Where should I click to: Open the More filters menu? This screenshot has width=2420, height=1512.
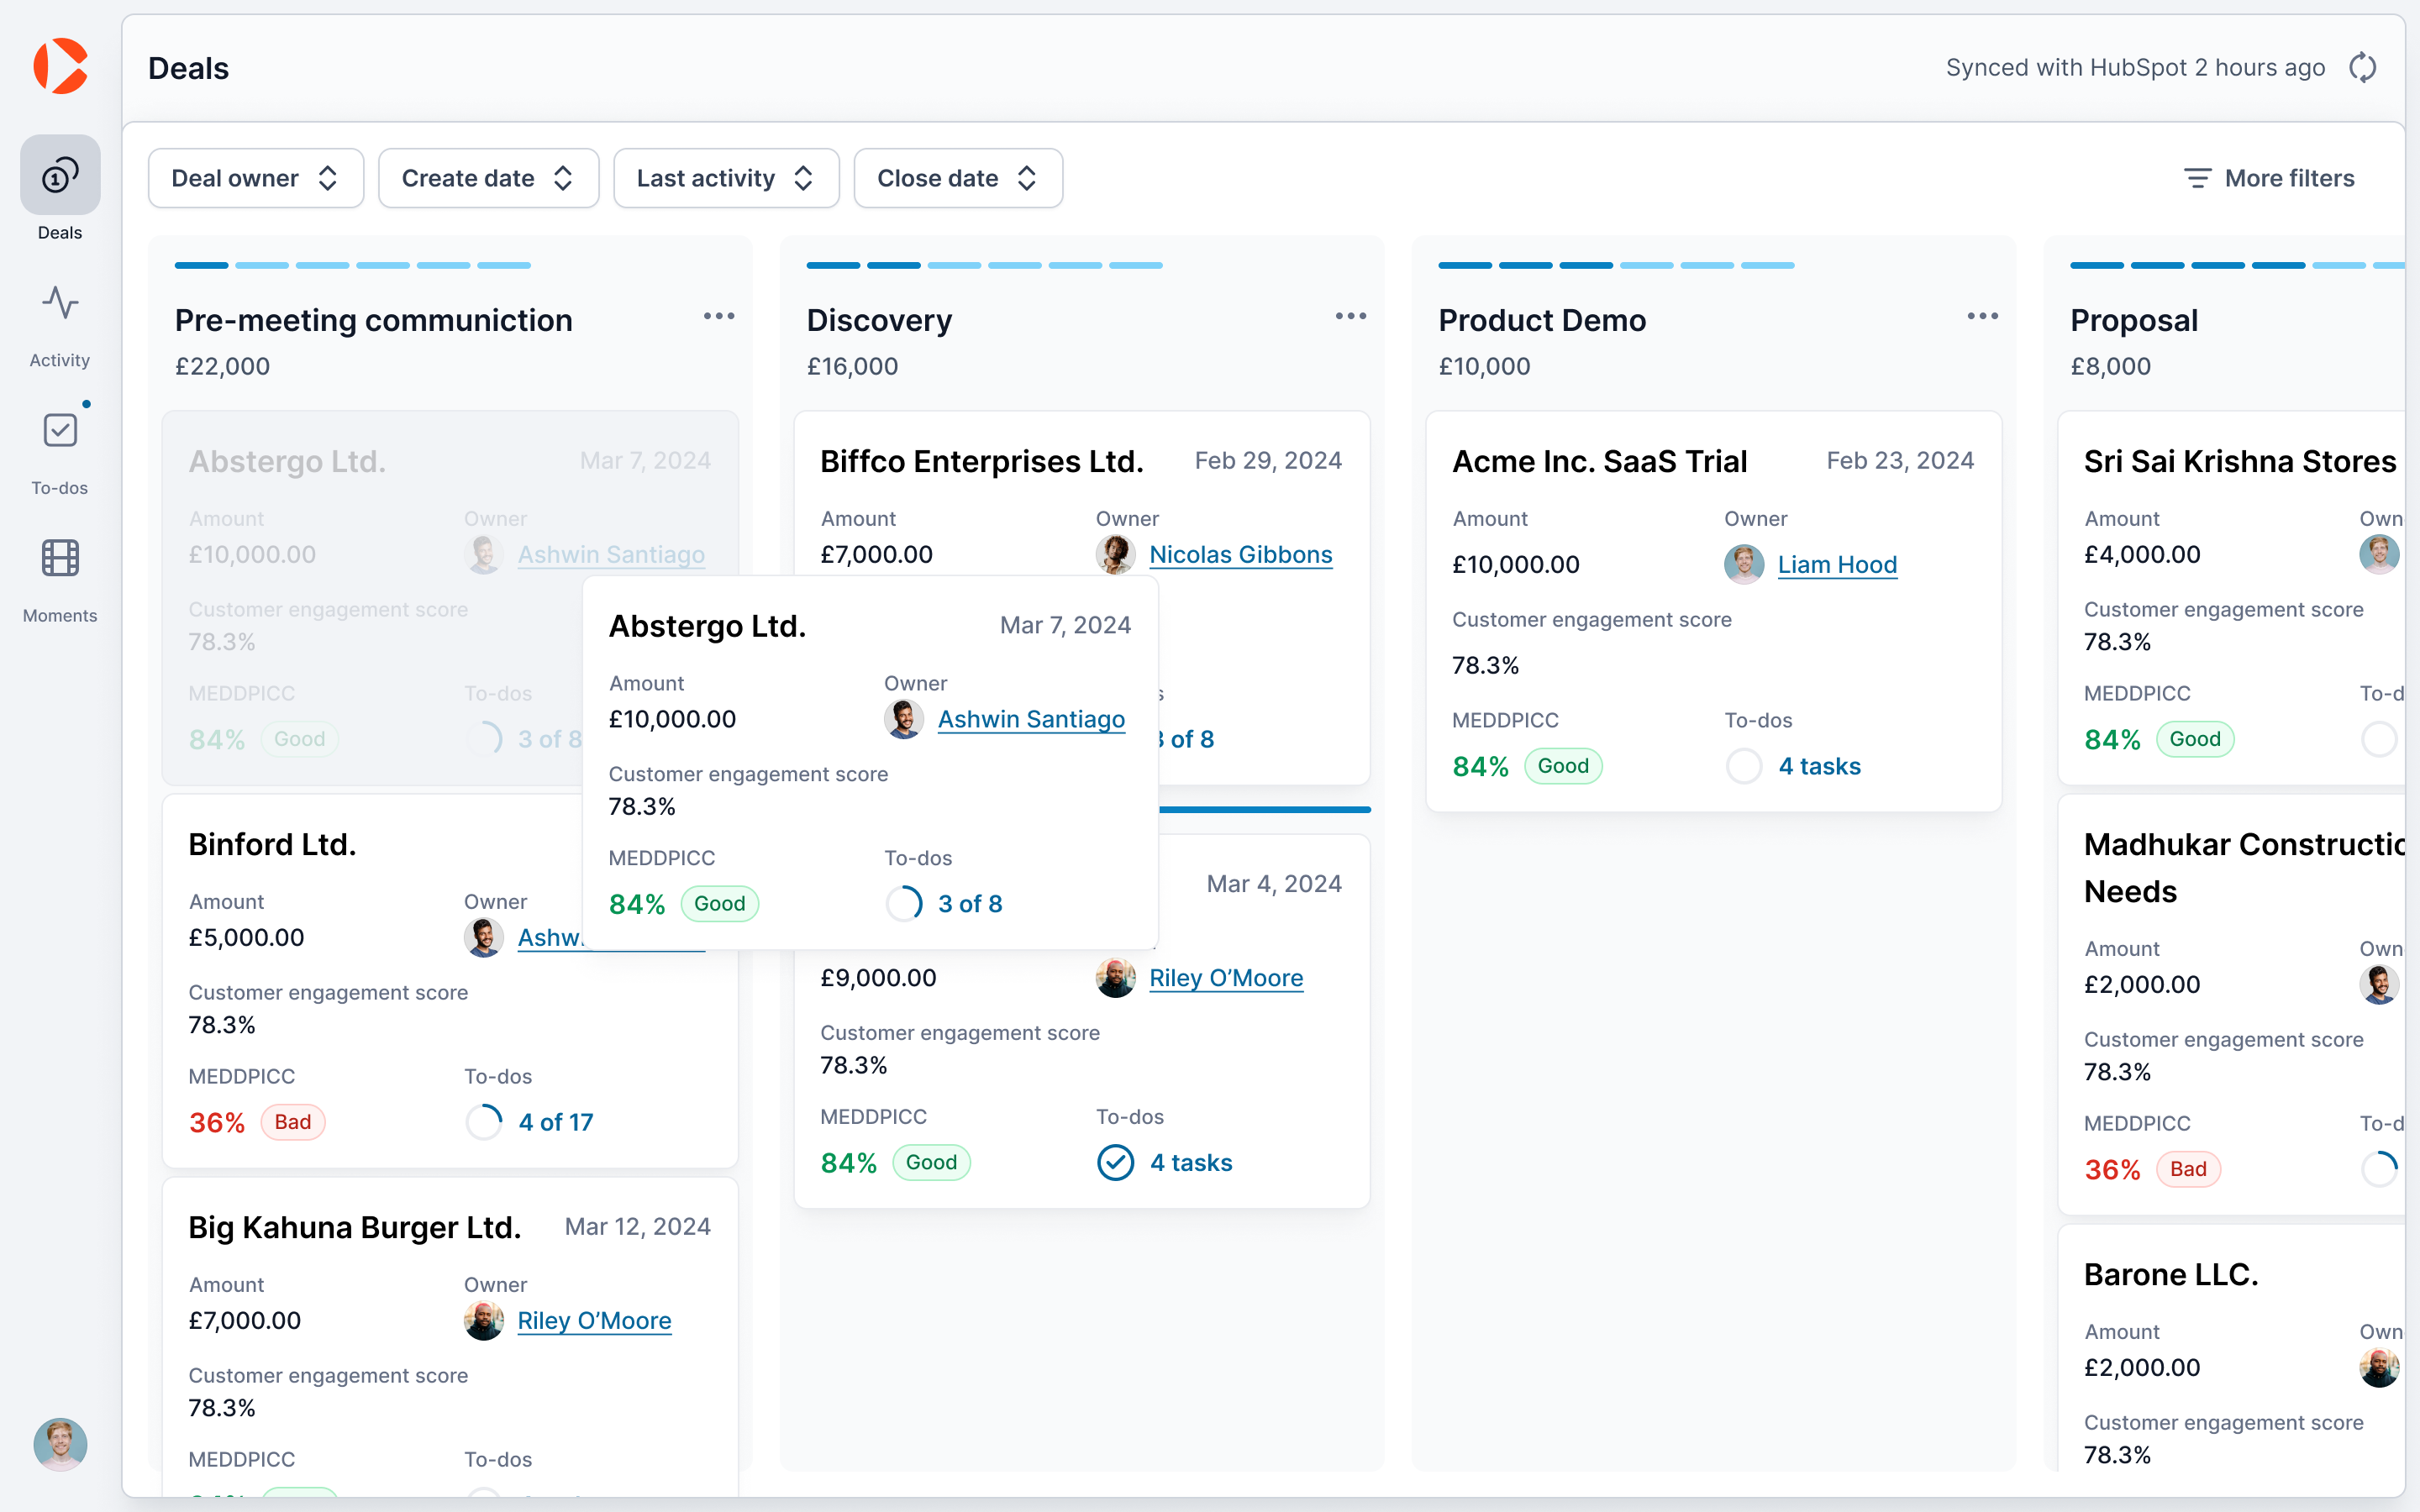pos(2270,177)
